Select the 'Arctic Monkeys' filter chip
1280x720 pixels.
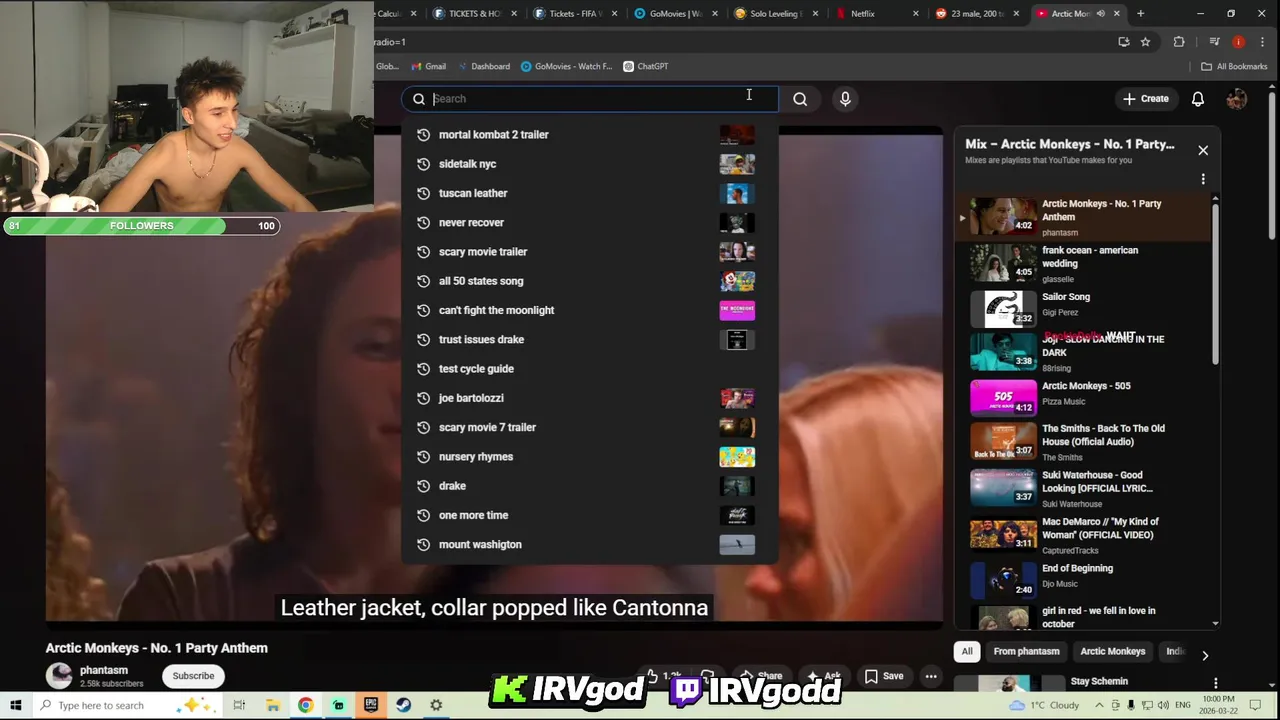point(1112,652)
